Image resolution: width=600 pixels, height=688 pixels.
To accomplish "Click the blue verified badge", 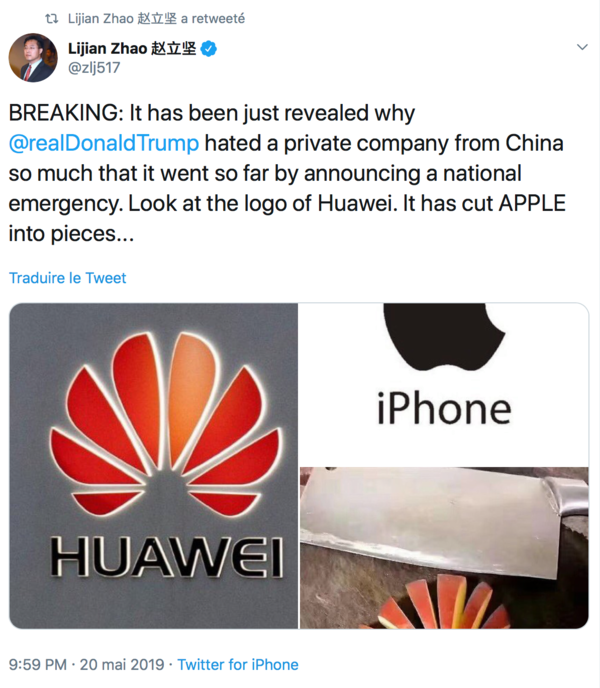I will [208, 49].
